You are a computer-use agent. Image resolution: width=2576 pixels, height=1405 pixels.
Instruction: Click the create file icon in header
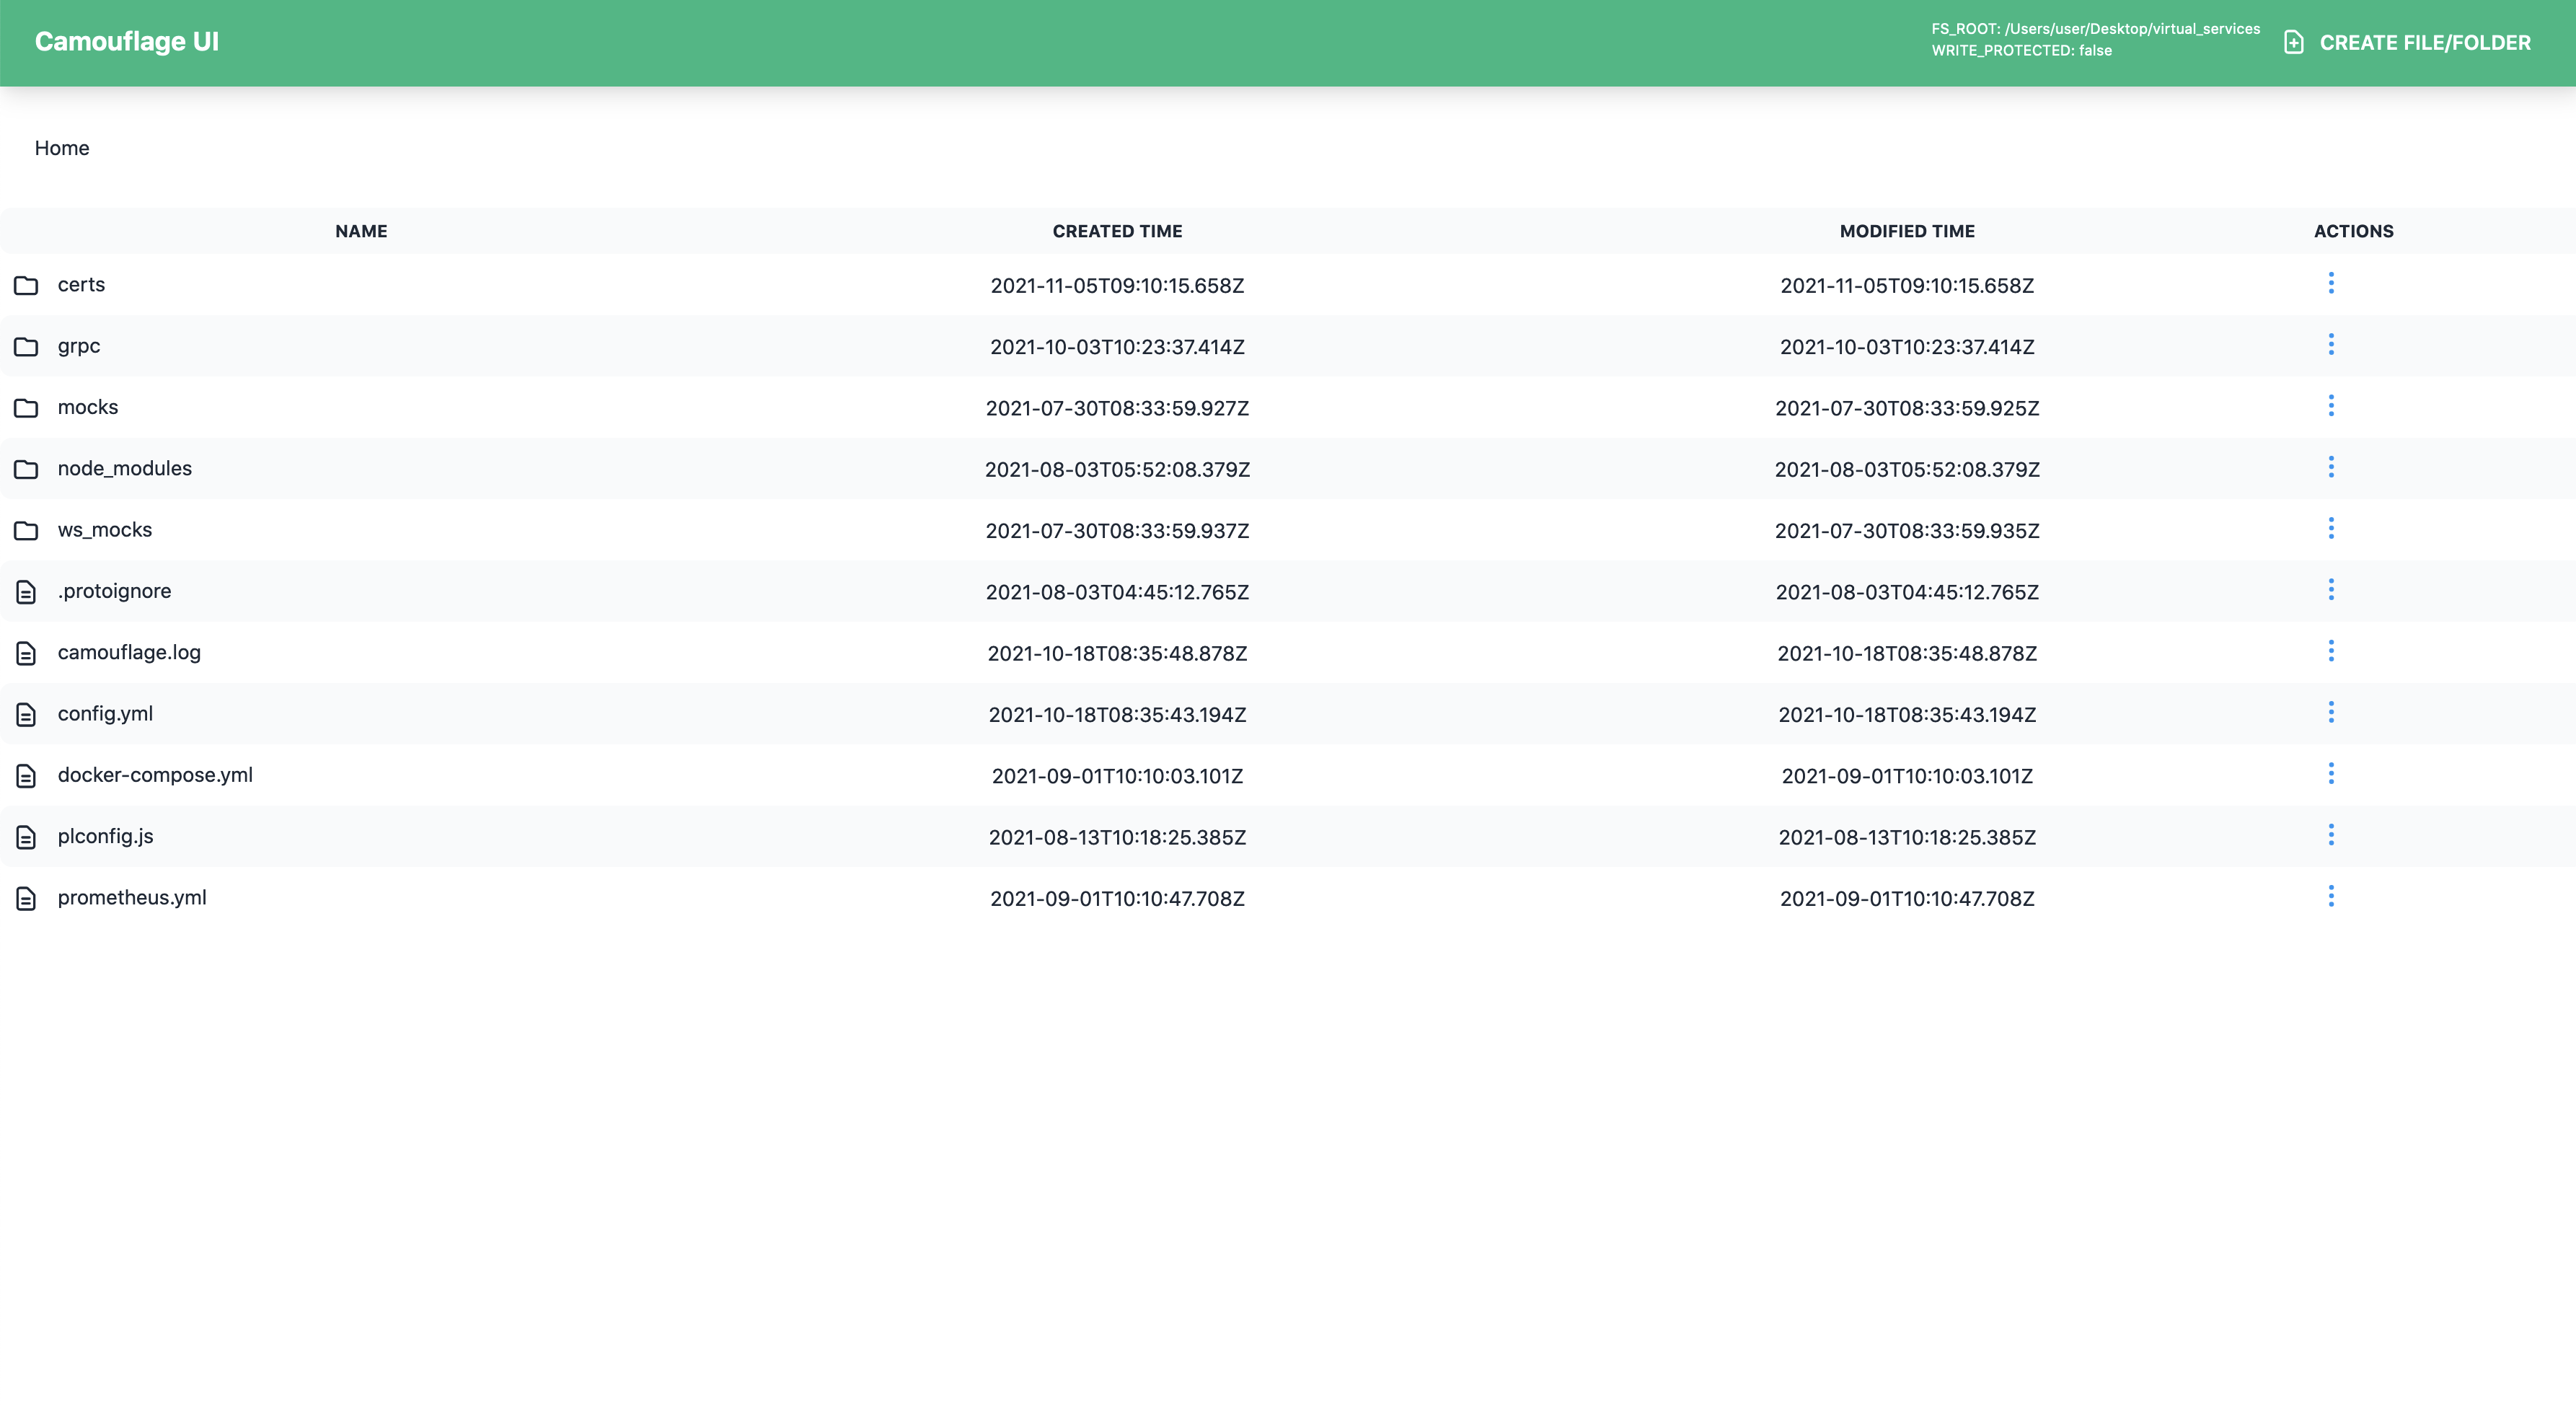pyautogui.click(x=2294, y=43)
